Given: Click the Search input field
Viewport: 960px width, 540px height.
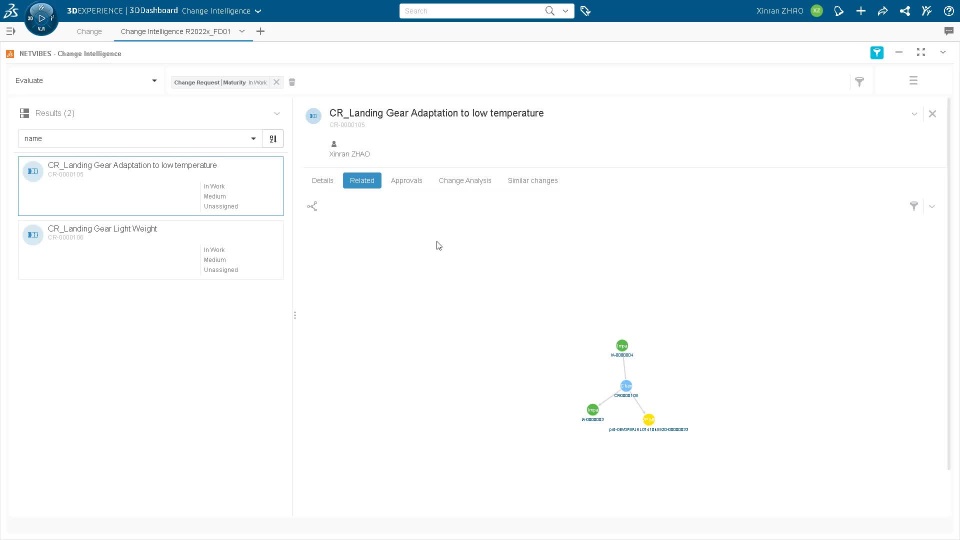Looking at the screenshot, I should (x=471, y=10).
